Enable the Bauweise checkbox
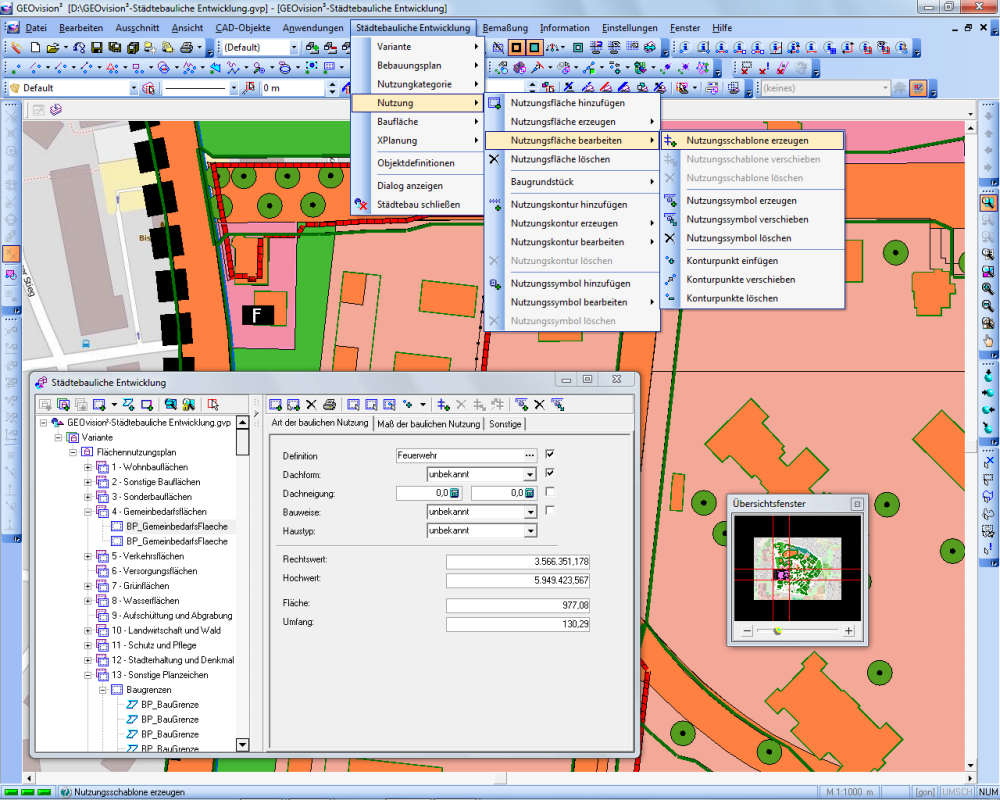 550,511
